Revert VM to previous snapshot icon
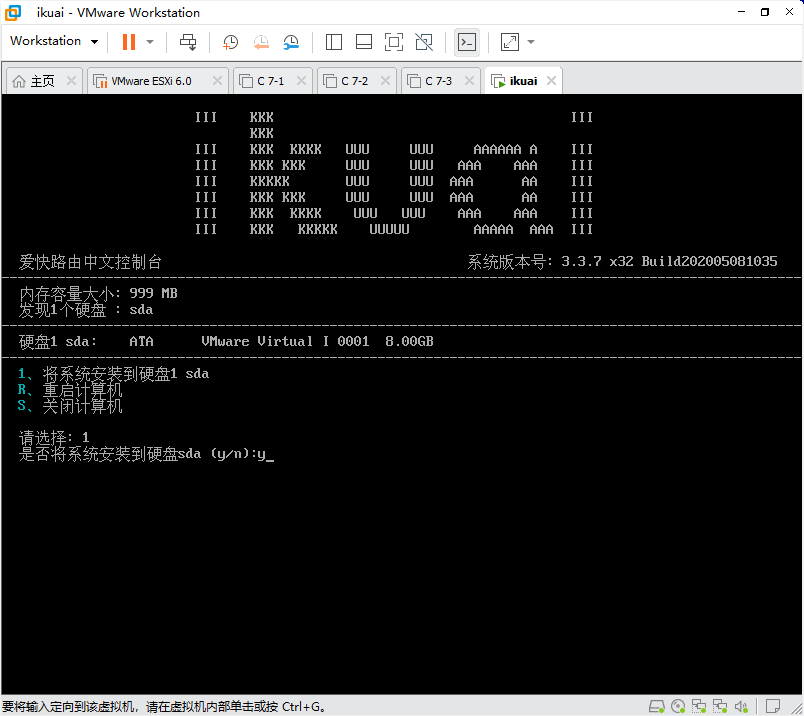 pos(261,41)
